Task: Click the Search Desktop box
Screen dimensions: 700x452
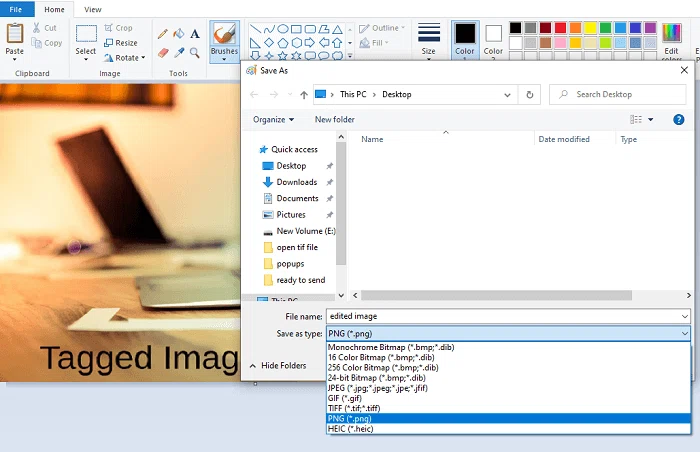Action: click(618, 95)
